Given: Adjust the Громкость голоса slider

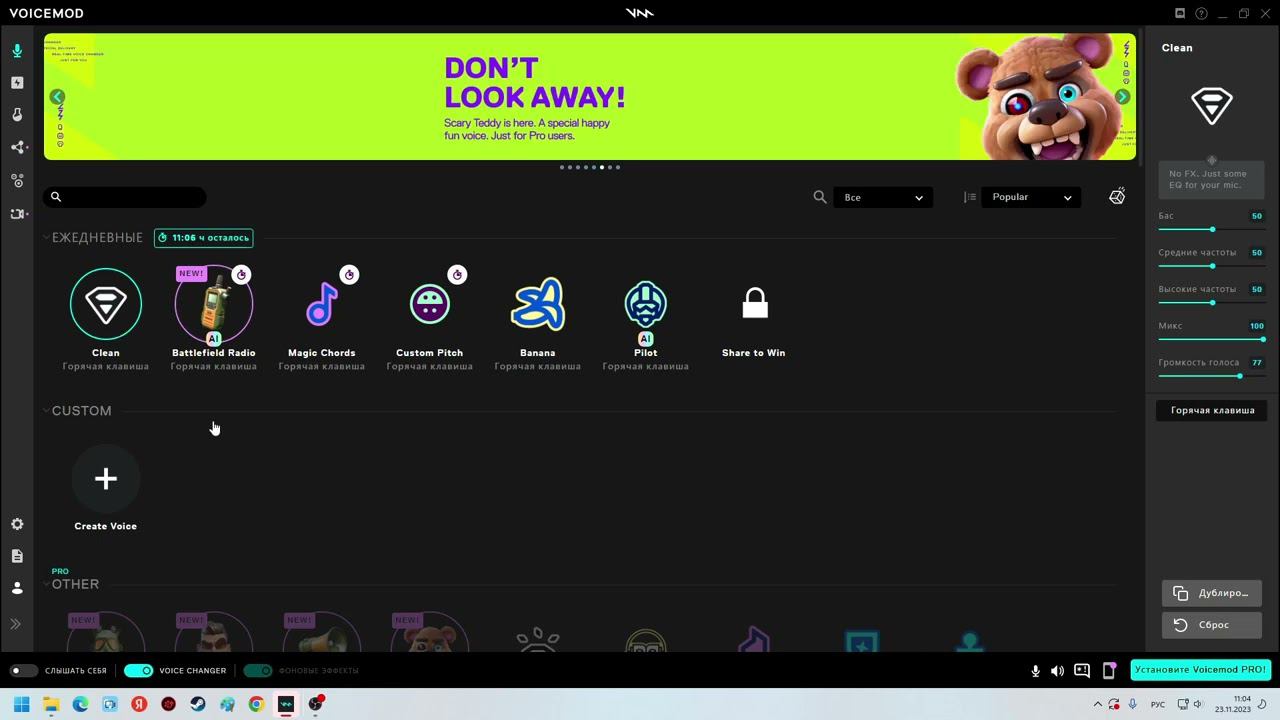Looking at the screenshot, I should pyautogui.click(x=1212, y=376).
